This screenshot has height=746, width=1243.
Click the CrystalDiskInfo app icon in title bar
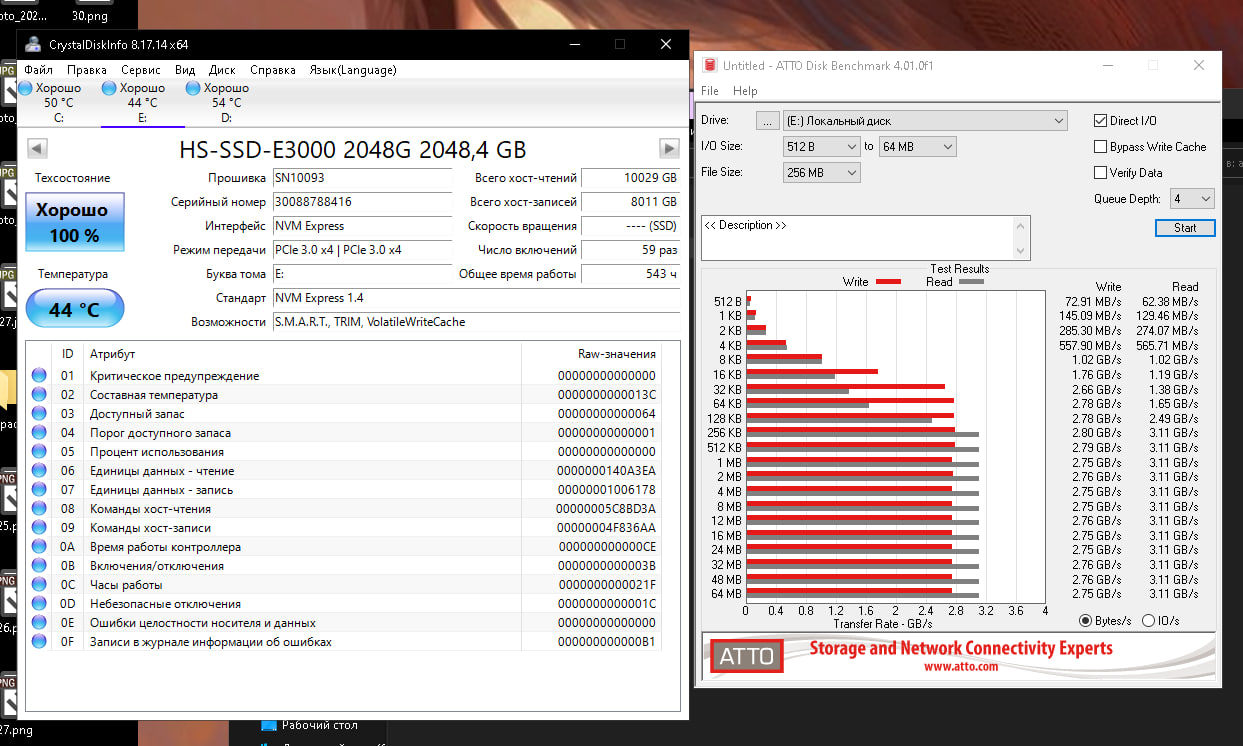click(x=33, y=45)
